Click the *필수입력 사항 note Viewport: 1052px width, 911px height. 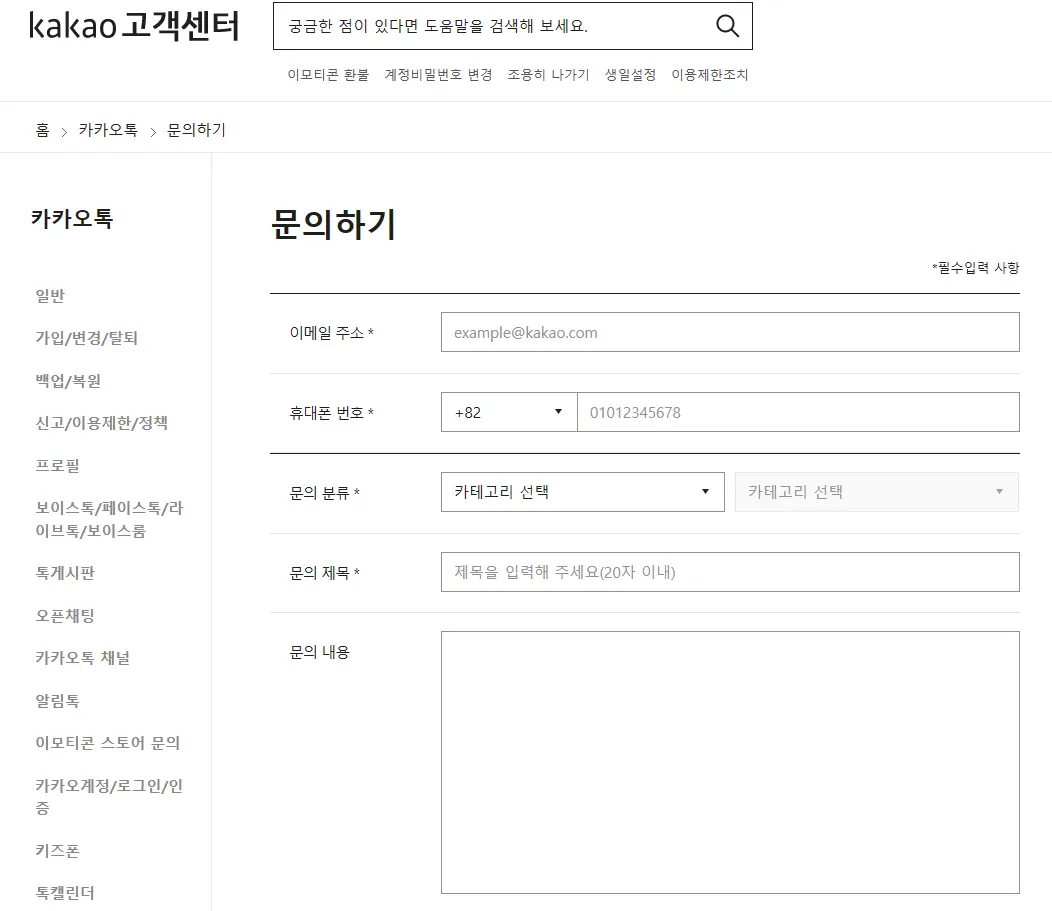click(x=976, y=268)
